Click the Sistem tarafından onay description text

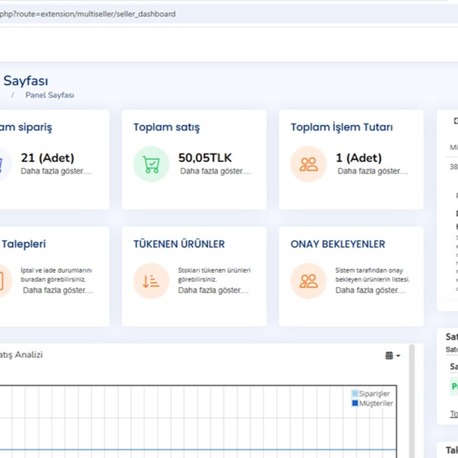click(372, 275)
